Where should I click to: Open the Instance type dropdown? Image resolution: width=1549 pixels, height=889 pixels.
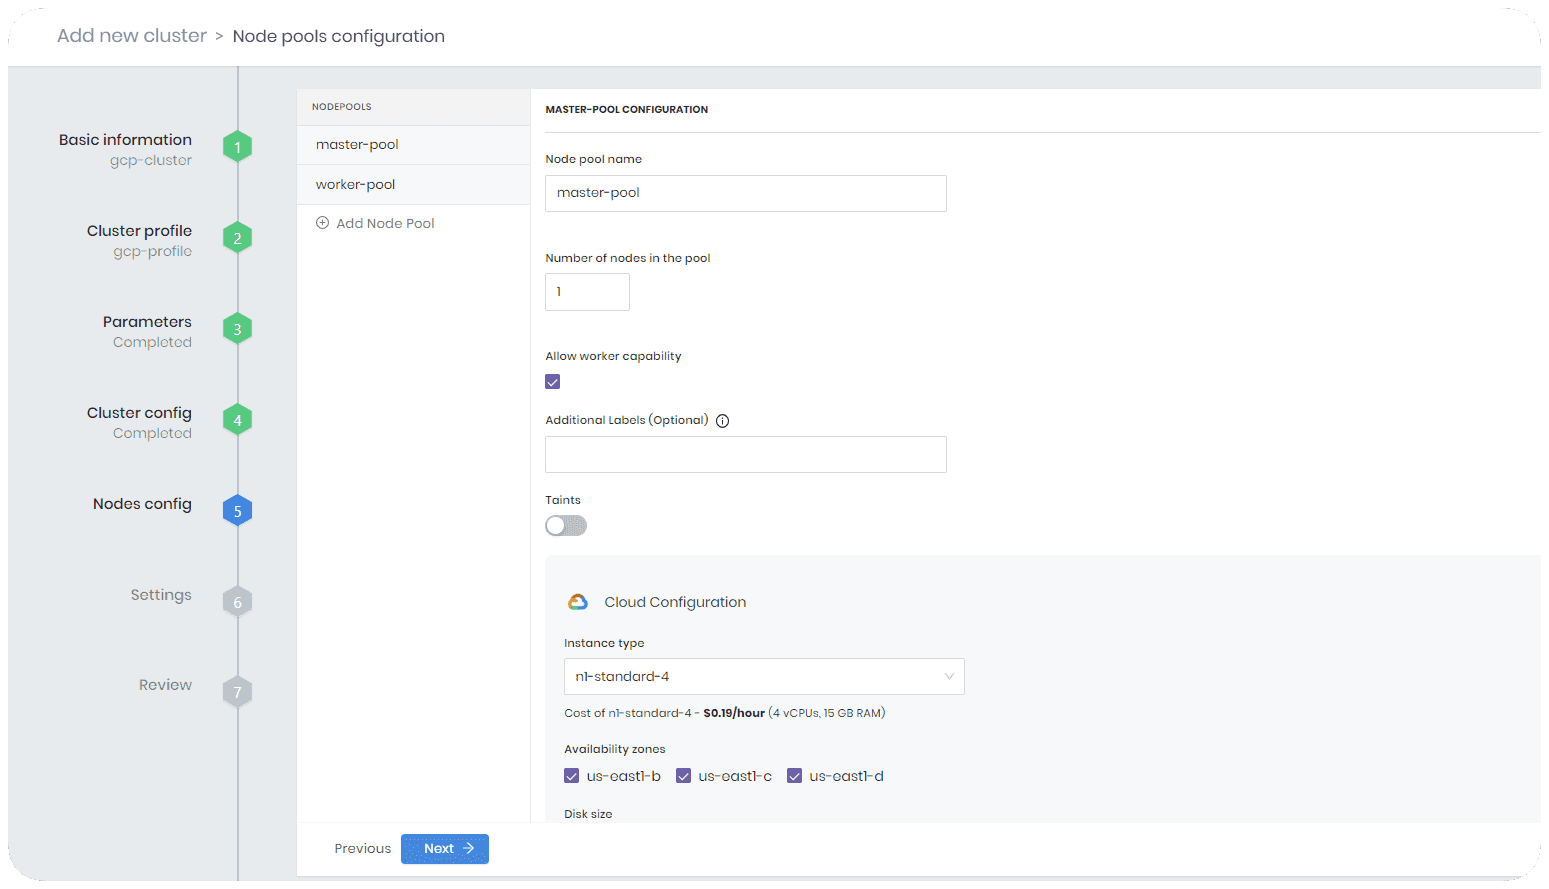click(x=764, y=677)
